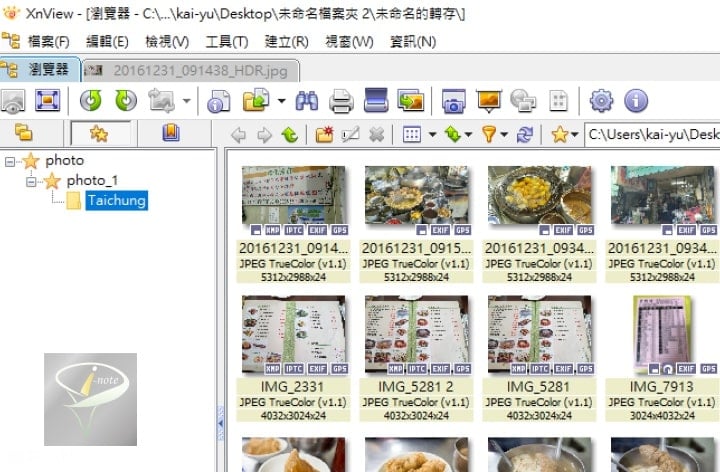This screenshot has width=720, height=472.
Task: Click the copy-to-folder icon
Action: coord(256,101)
